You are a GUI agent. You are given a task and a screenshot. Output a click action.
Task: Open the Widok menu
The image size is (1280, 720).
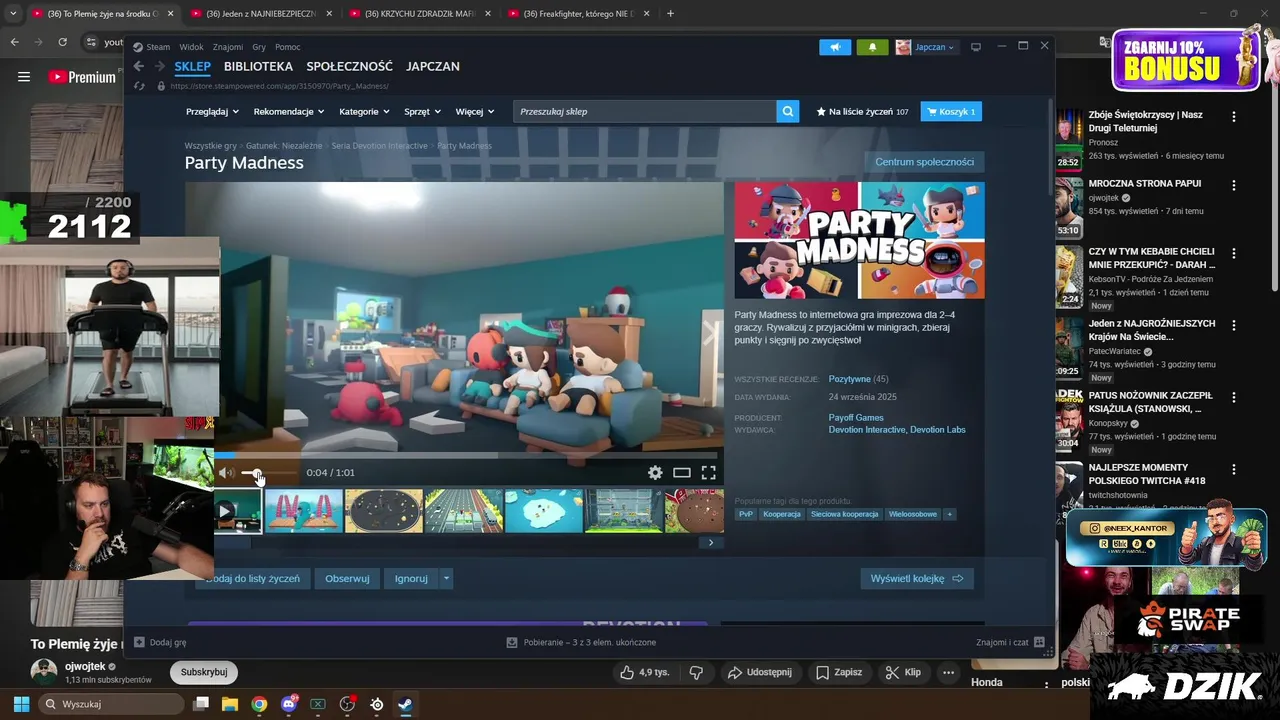click(x=191, y=47)
